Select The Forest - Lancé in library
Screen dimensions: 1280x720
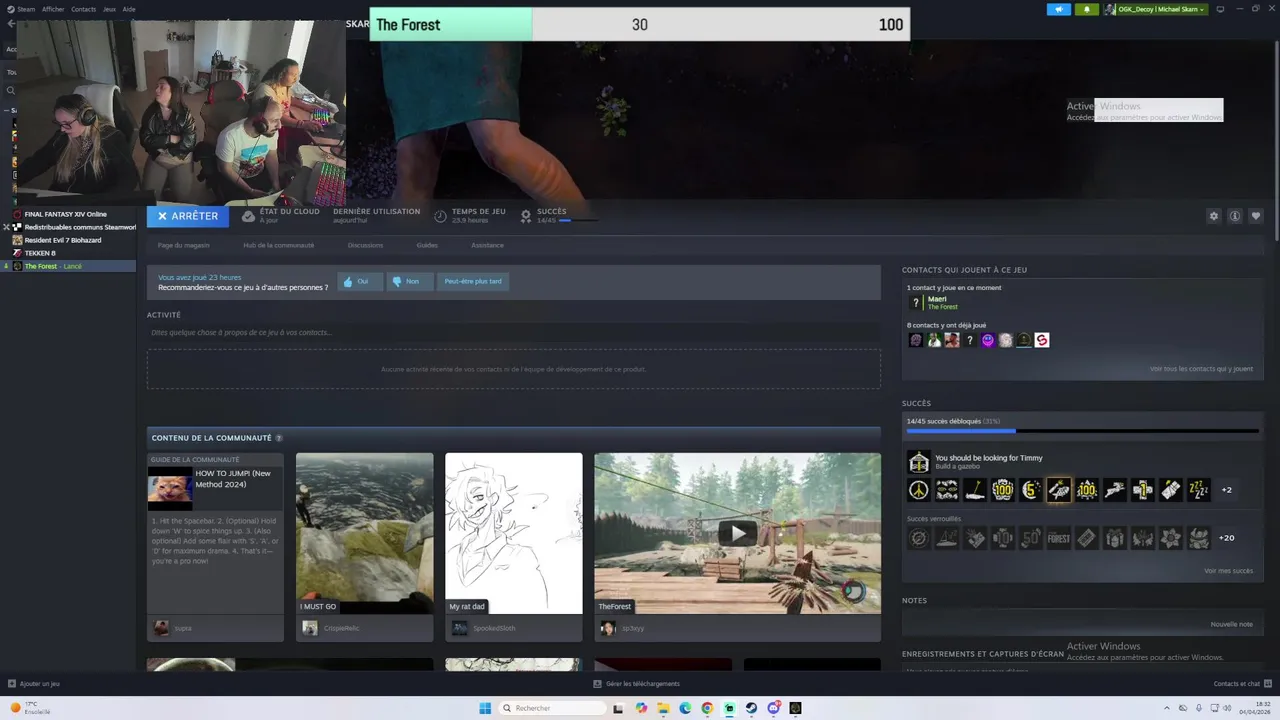(53, 266)
